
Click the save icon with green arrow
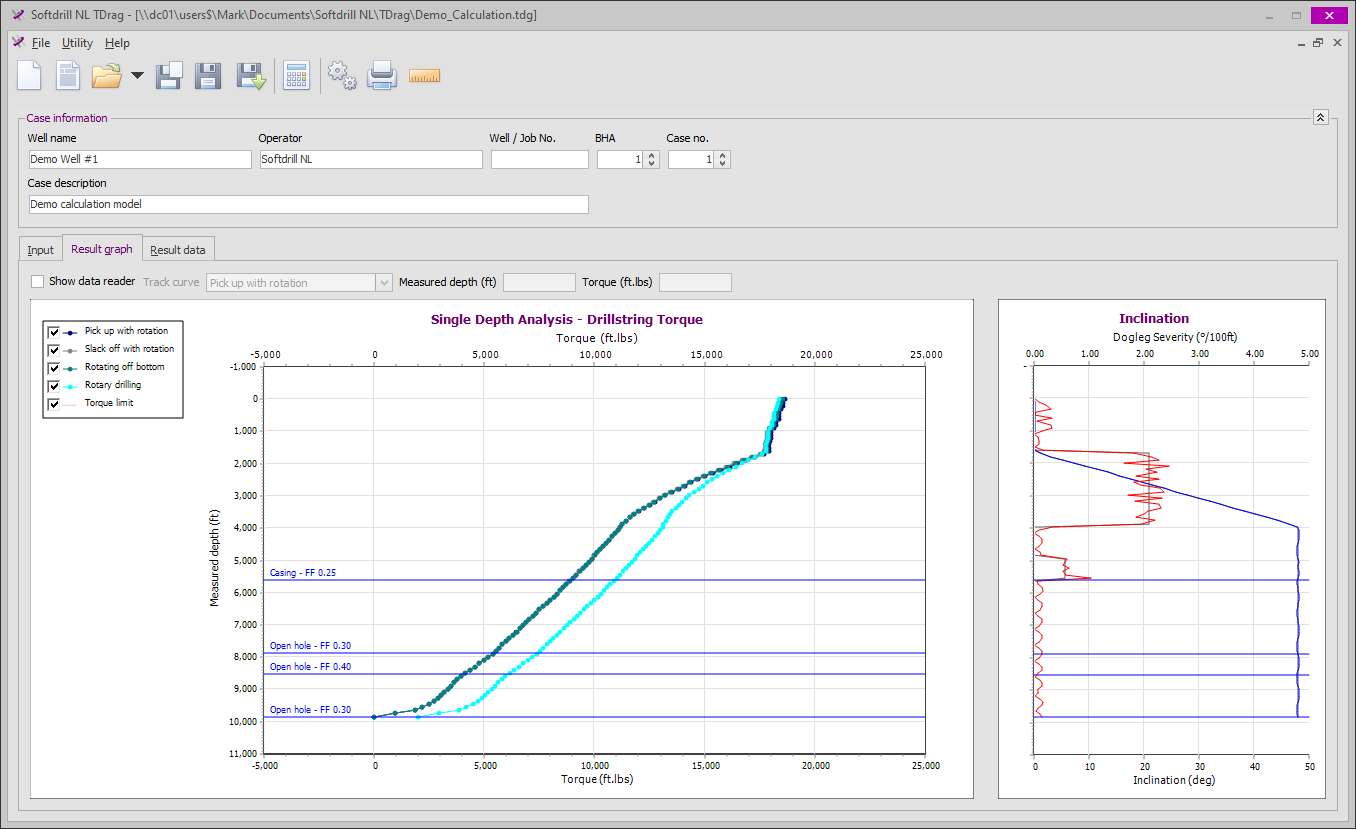point(250,76)
